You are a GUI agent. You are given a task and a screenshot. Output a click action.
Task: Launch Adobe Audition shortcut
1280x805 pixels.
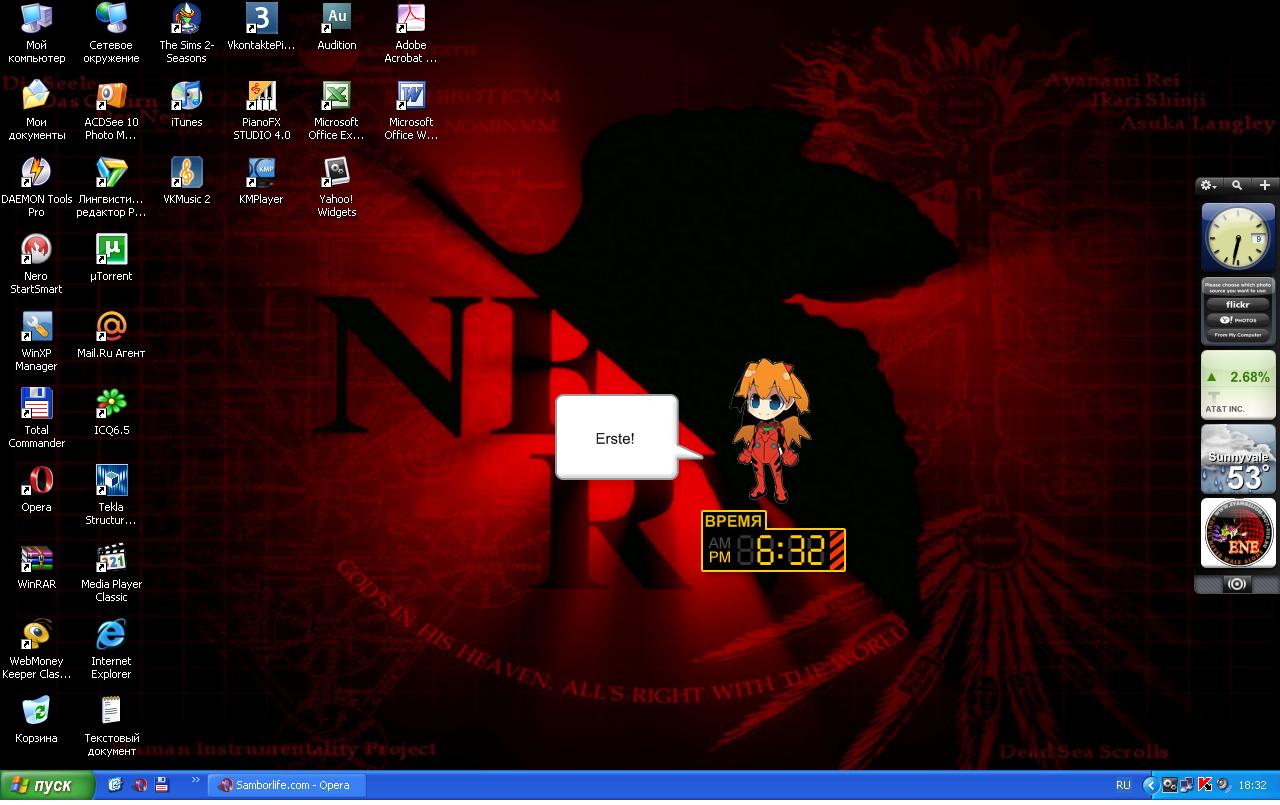click(x=336, y=28)
